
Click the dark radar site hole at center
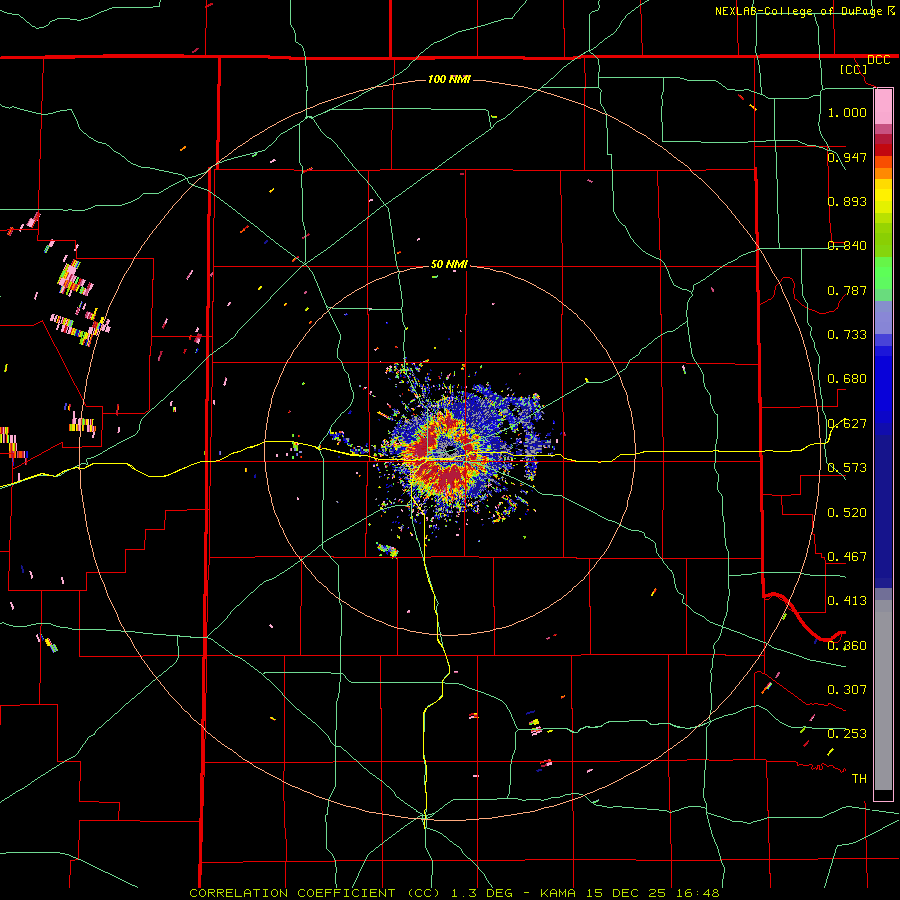pos(449,451)
